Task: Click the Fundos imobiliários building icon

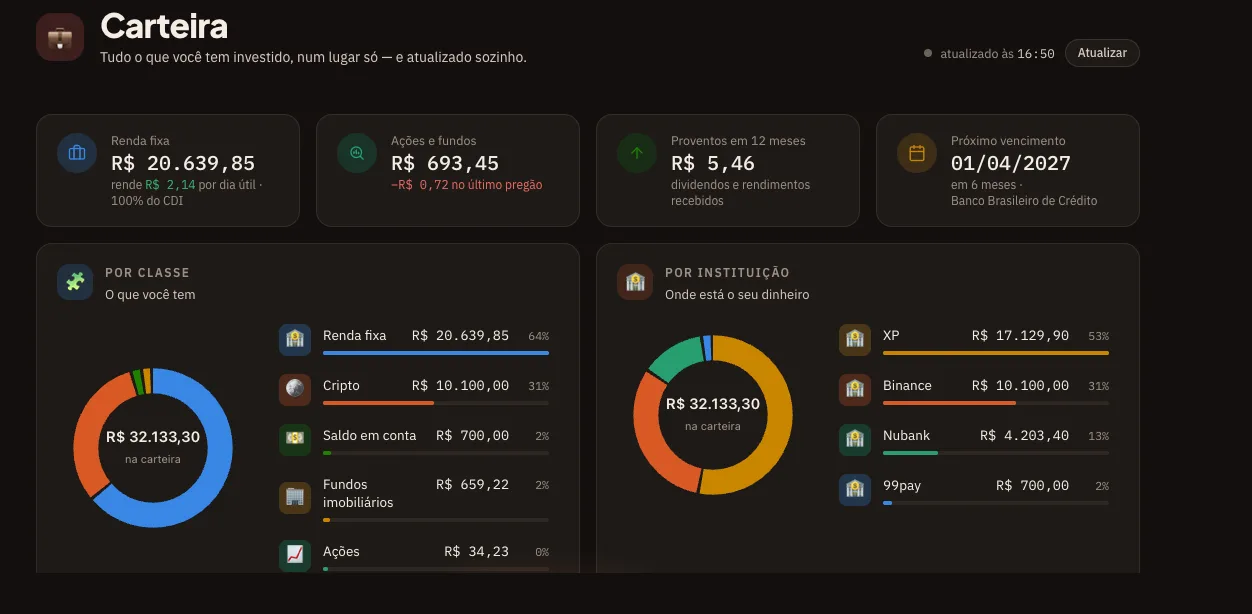Action: point(295,497)
